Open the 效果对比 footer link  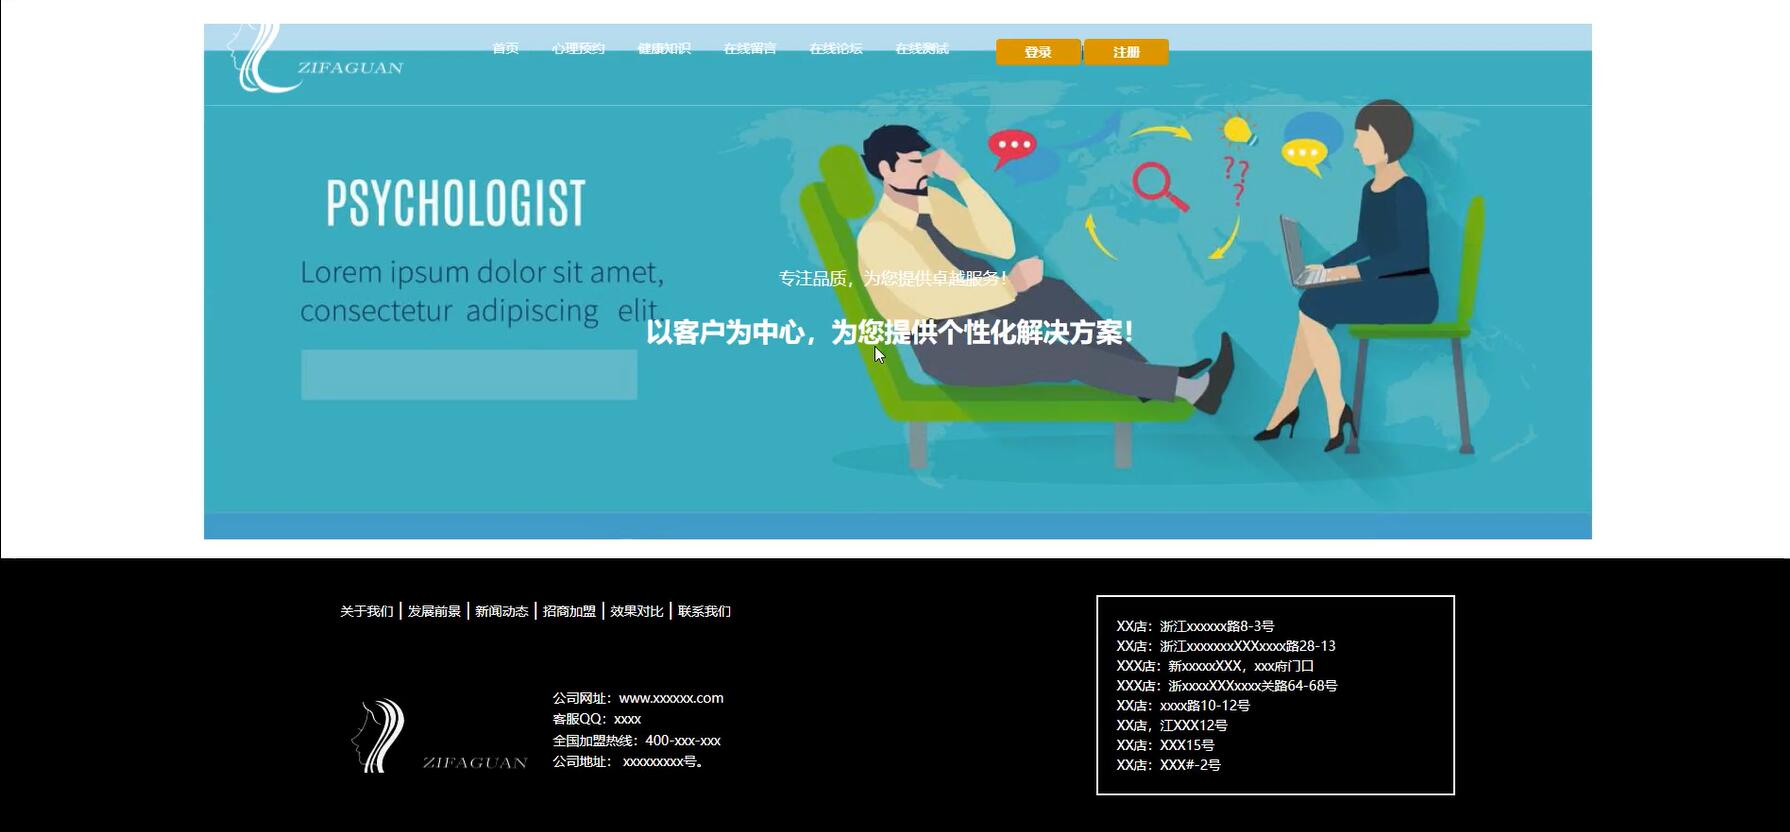637,611
